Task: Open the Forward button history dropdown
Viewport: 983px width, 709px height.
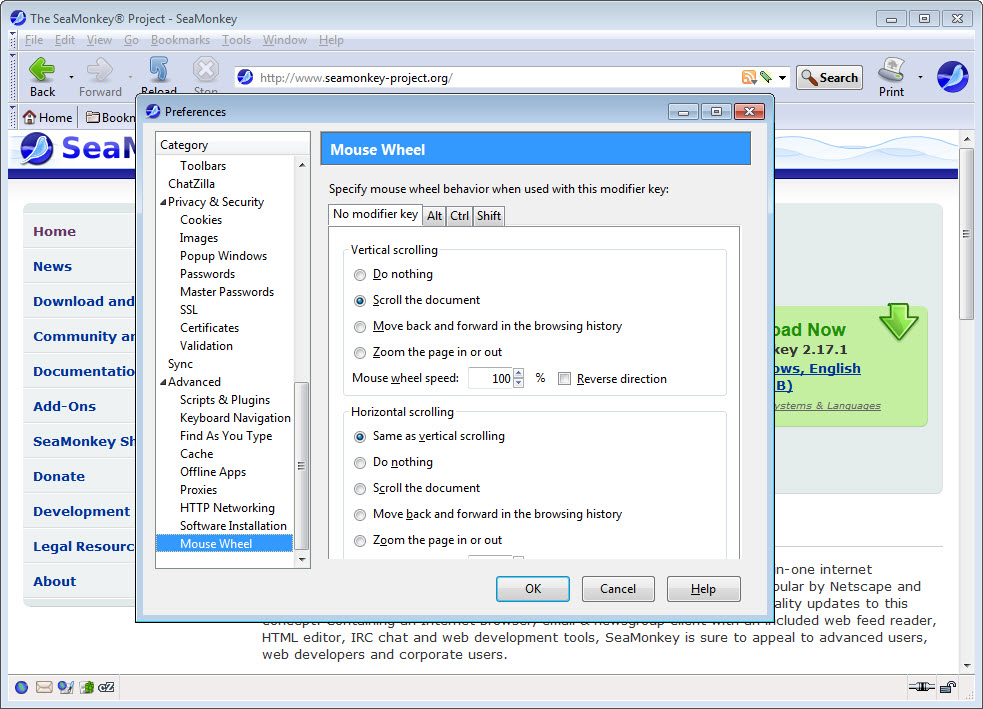Action: [130, 77]
